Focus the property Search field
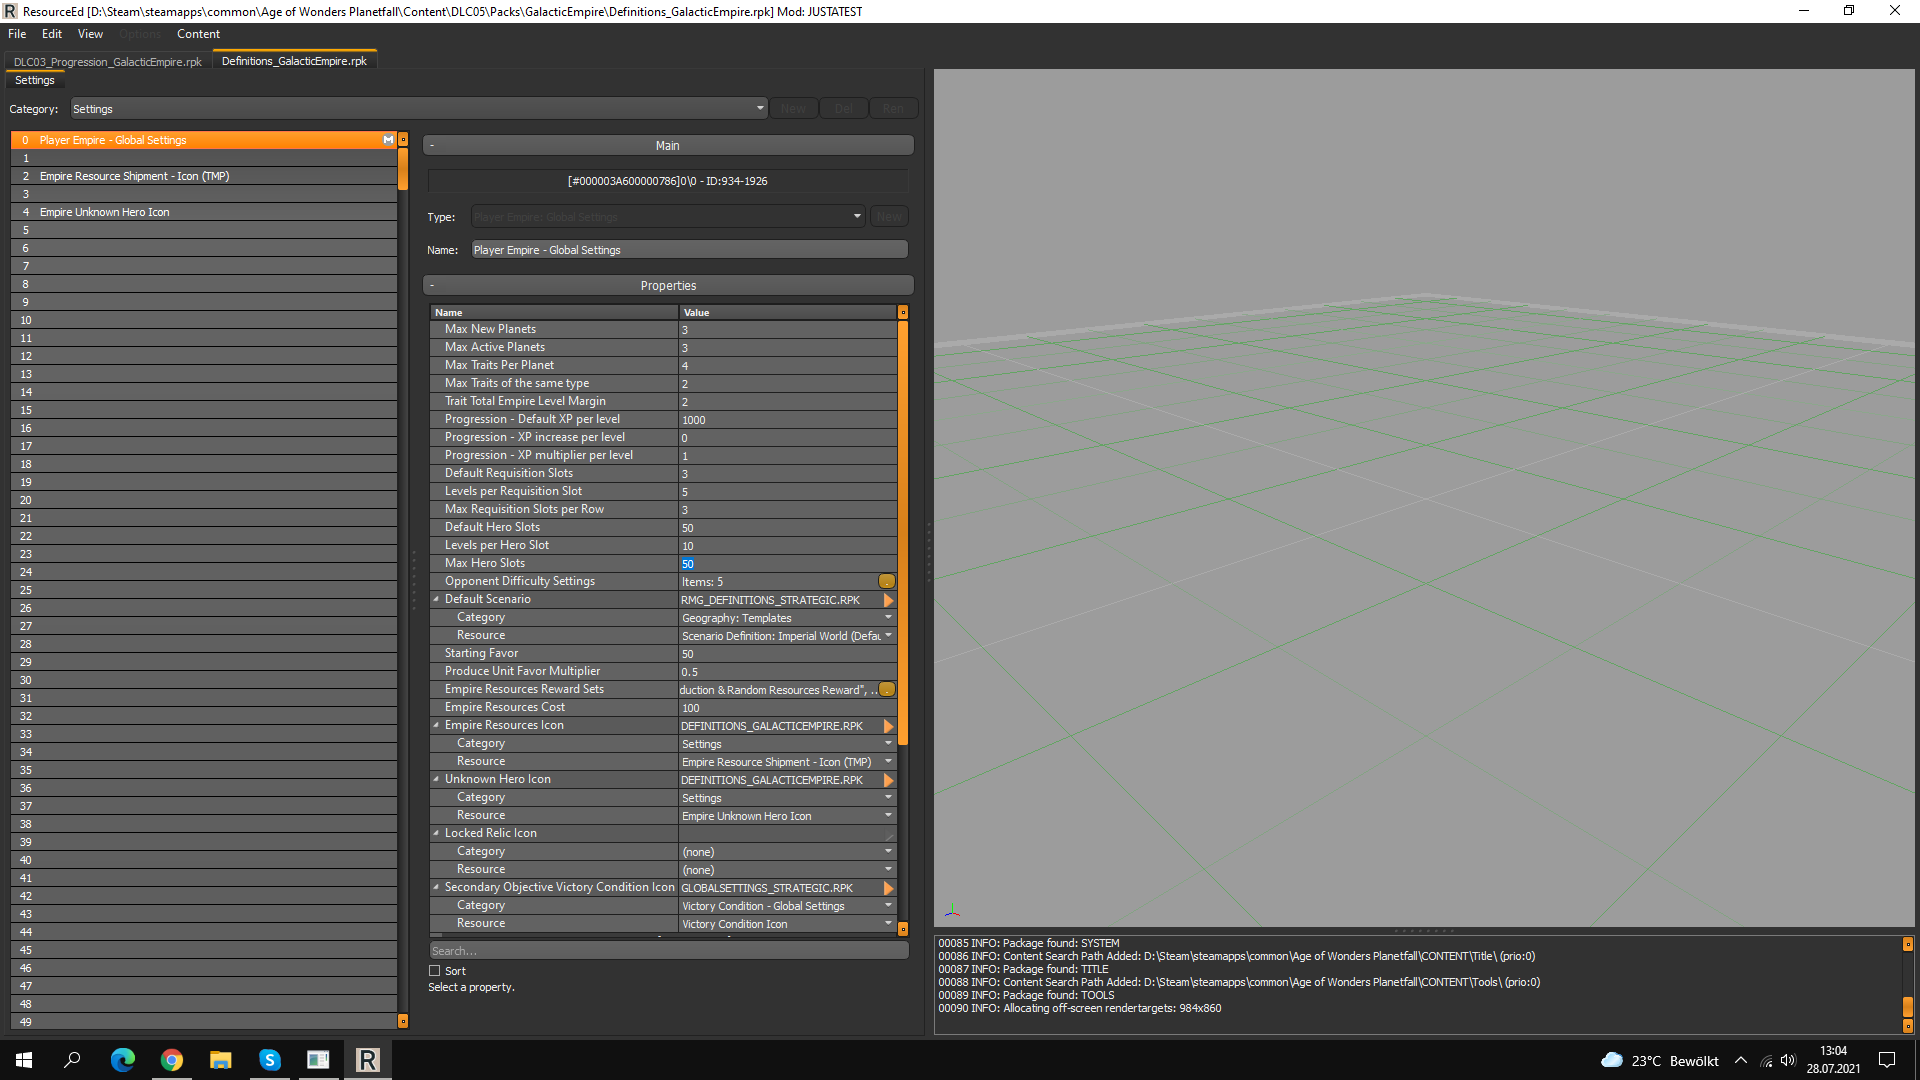 pyautogui.click(x=668, y=951)
